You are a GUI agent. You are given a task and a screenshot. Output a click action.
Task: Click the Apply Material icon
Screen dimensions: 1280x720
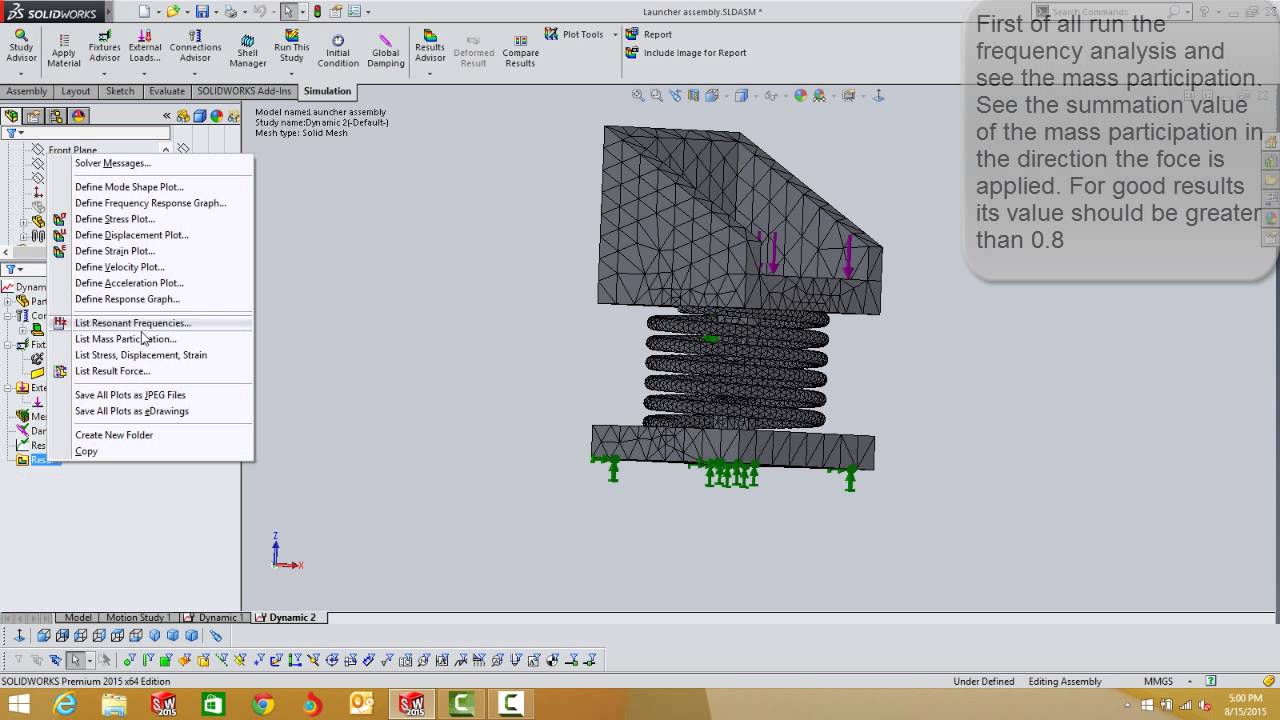pyautogui.click(x=64, y=50)
